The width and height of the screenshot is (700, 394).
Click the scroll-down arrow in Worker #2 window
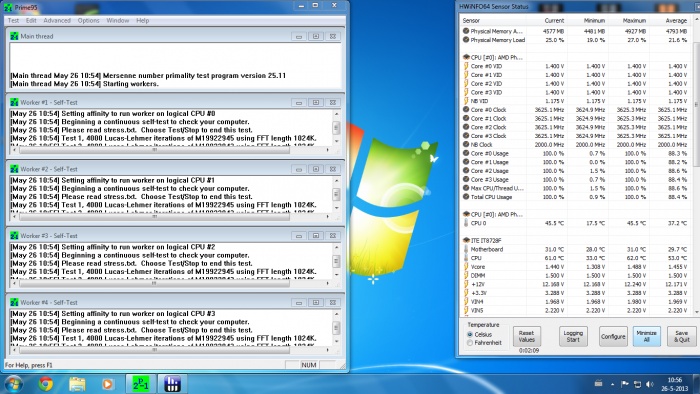coord(336,208)
